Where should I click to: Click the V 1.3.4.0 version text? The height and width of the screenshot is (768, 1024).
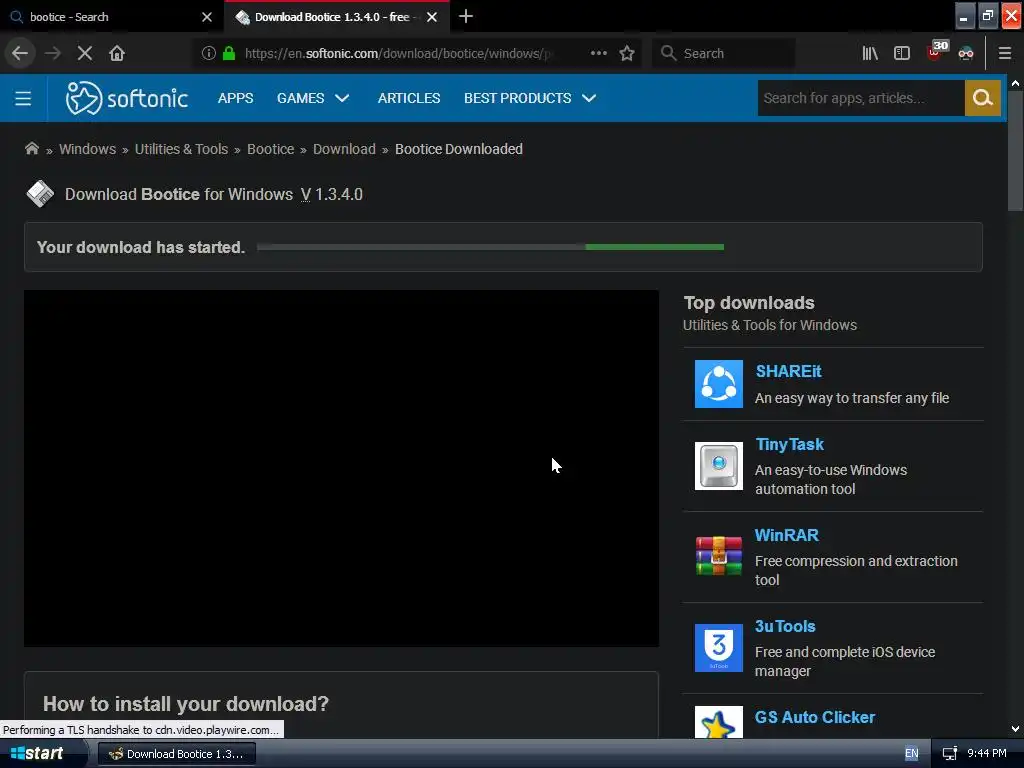(332, 195)
